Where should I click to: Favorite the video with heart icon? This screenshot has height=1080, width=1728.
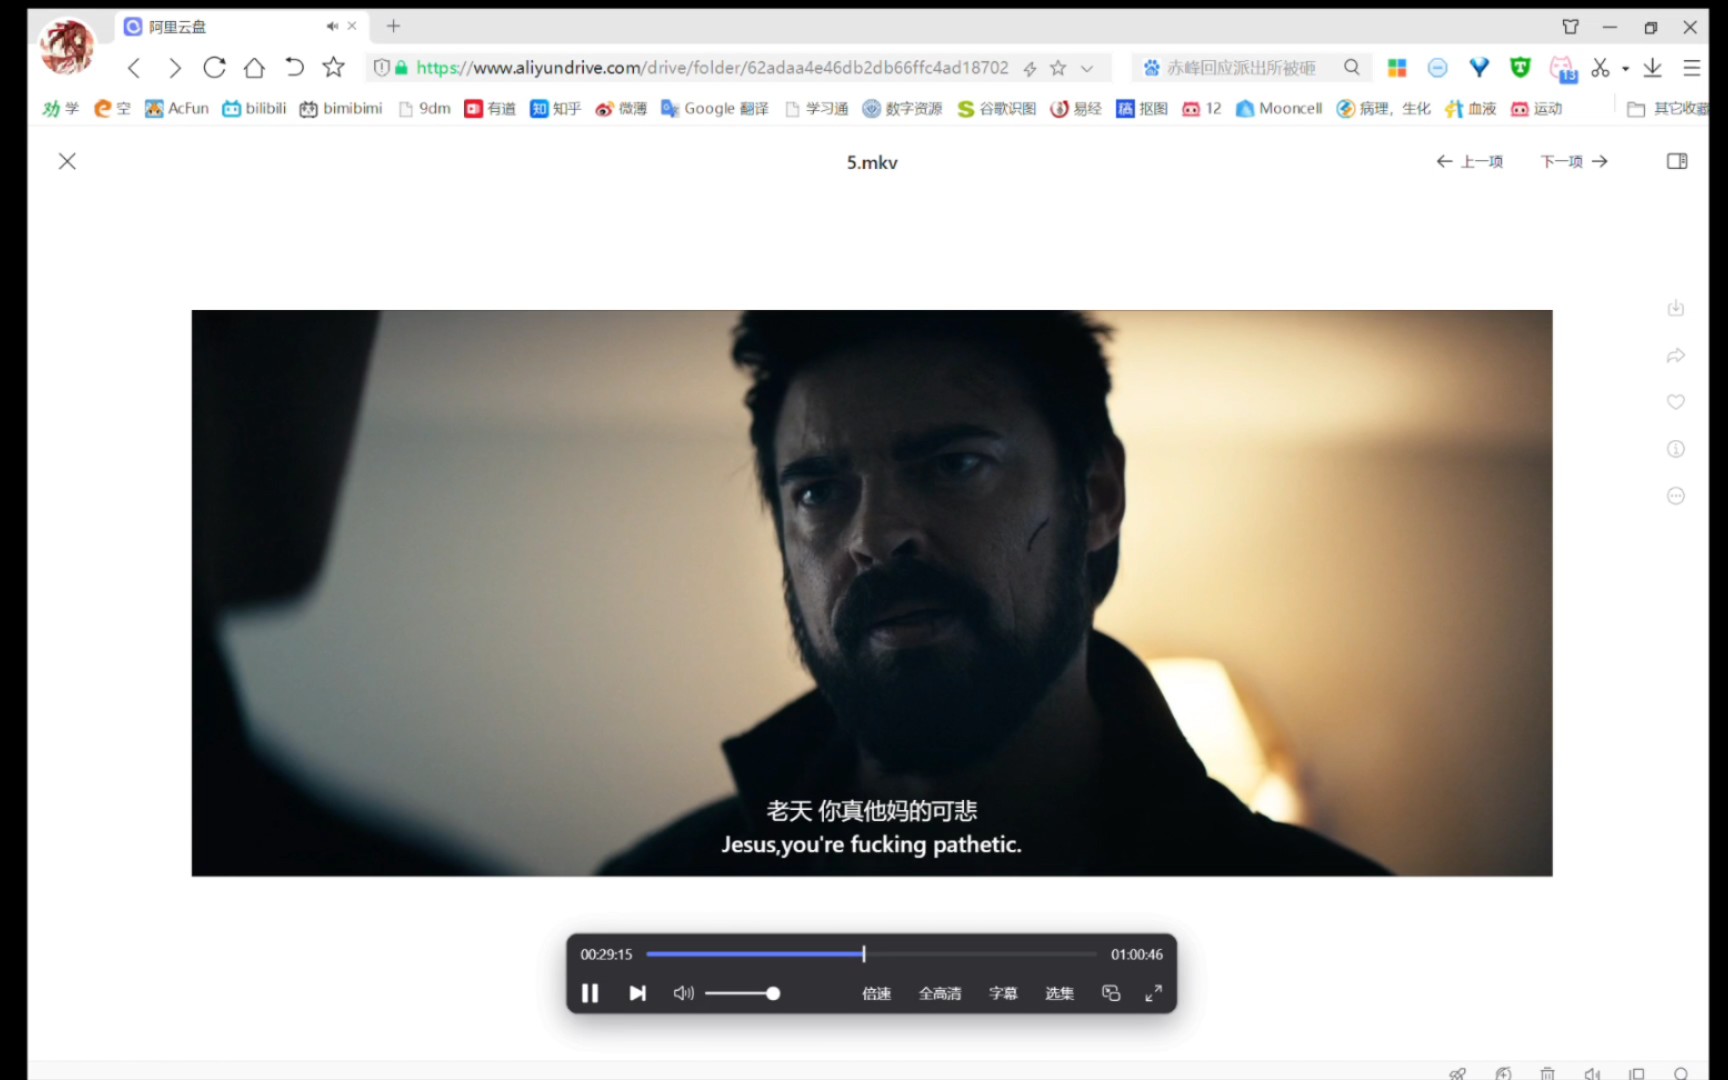(1676, 402)
